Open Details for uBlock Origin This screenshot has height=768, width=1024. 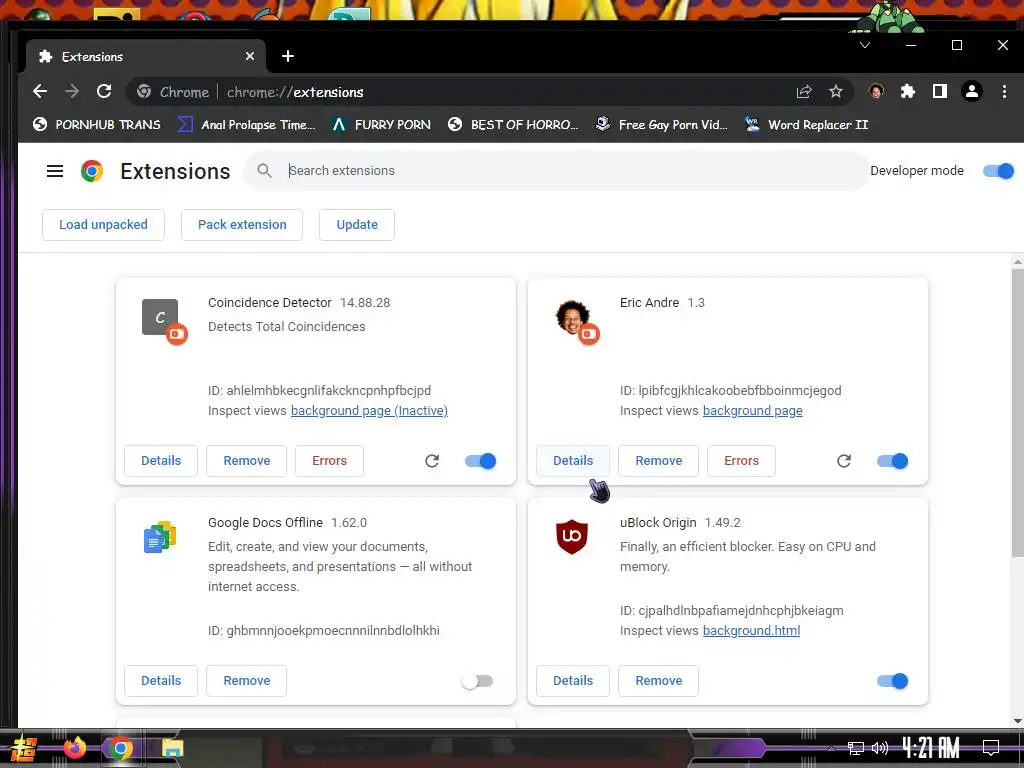pos(573,681)
